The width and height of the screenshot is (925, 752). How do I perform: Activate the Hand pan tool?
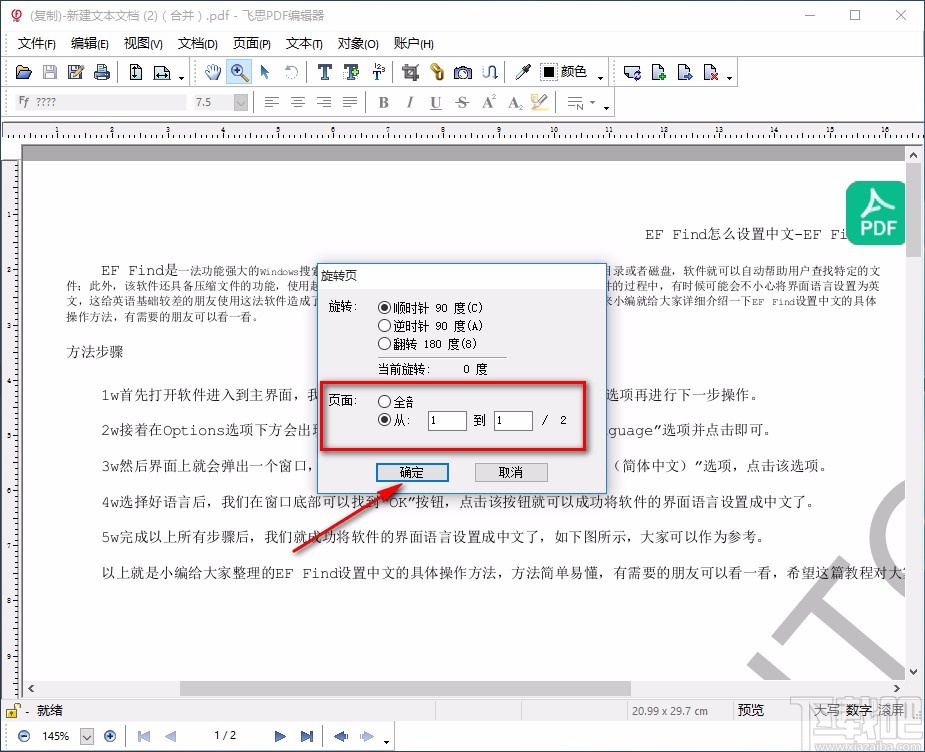(213, 73)
